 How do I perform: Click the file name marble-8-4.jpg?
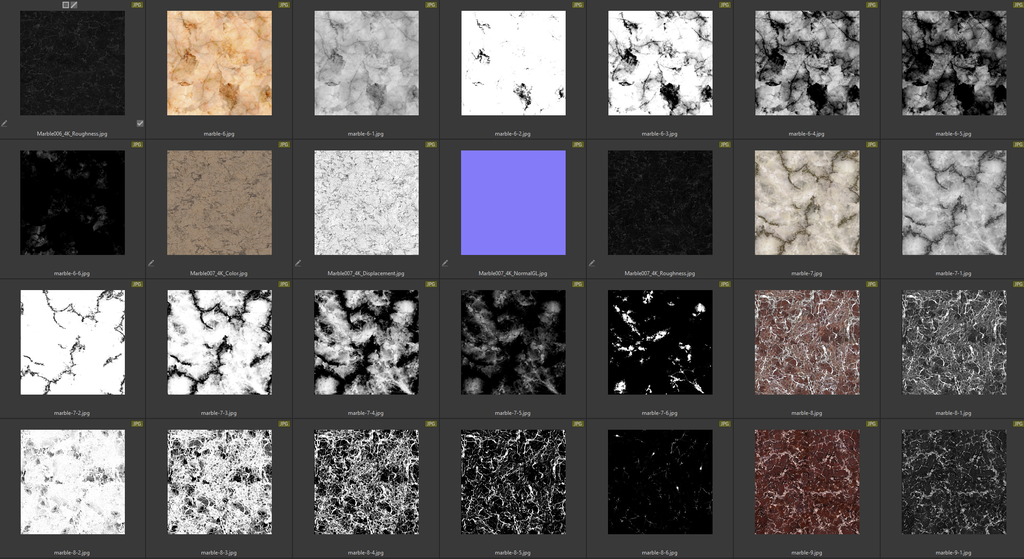[366, 552]
